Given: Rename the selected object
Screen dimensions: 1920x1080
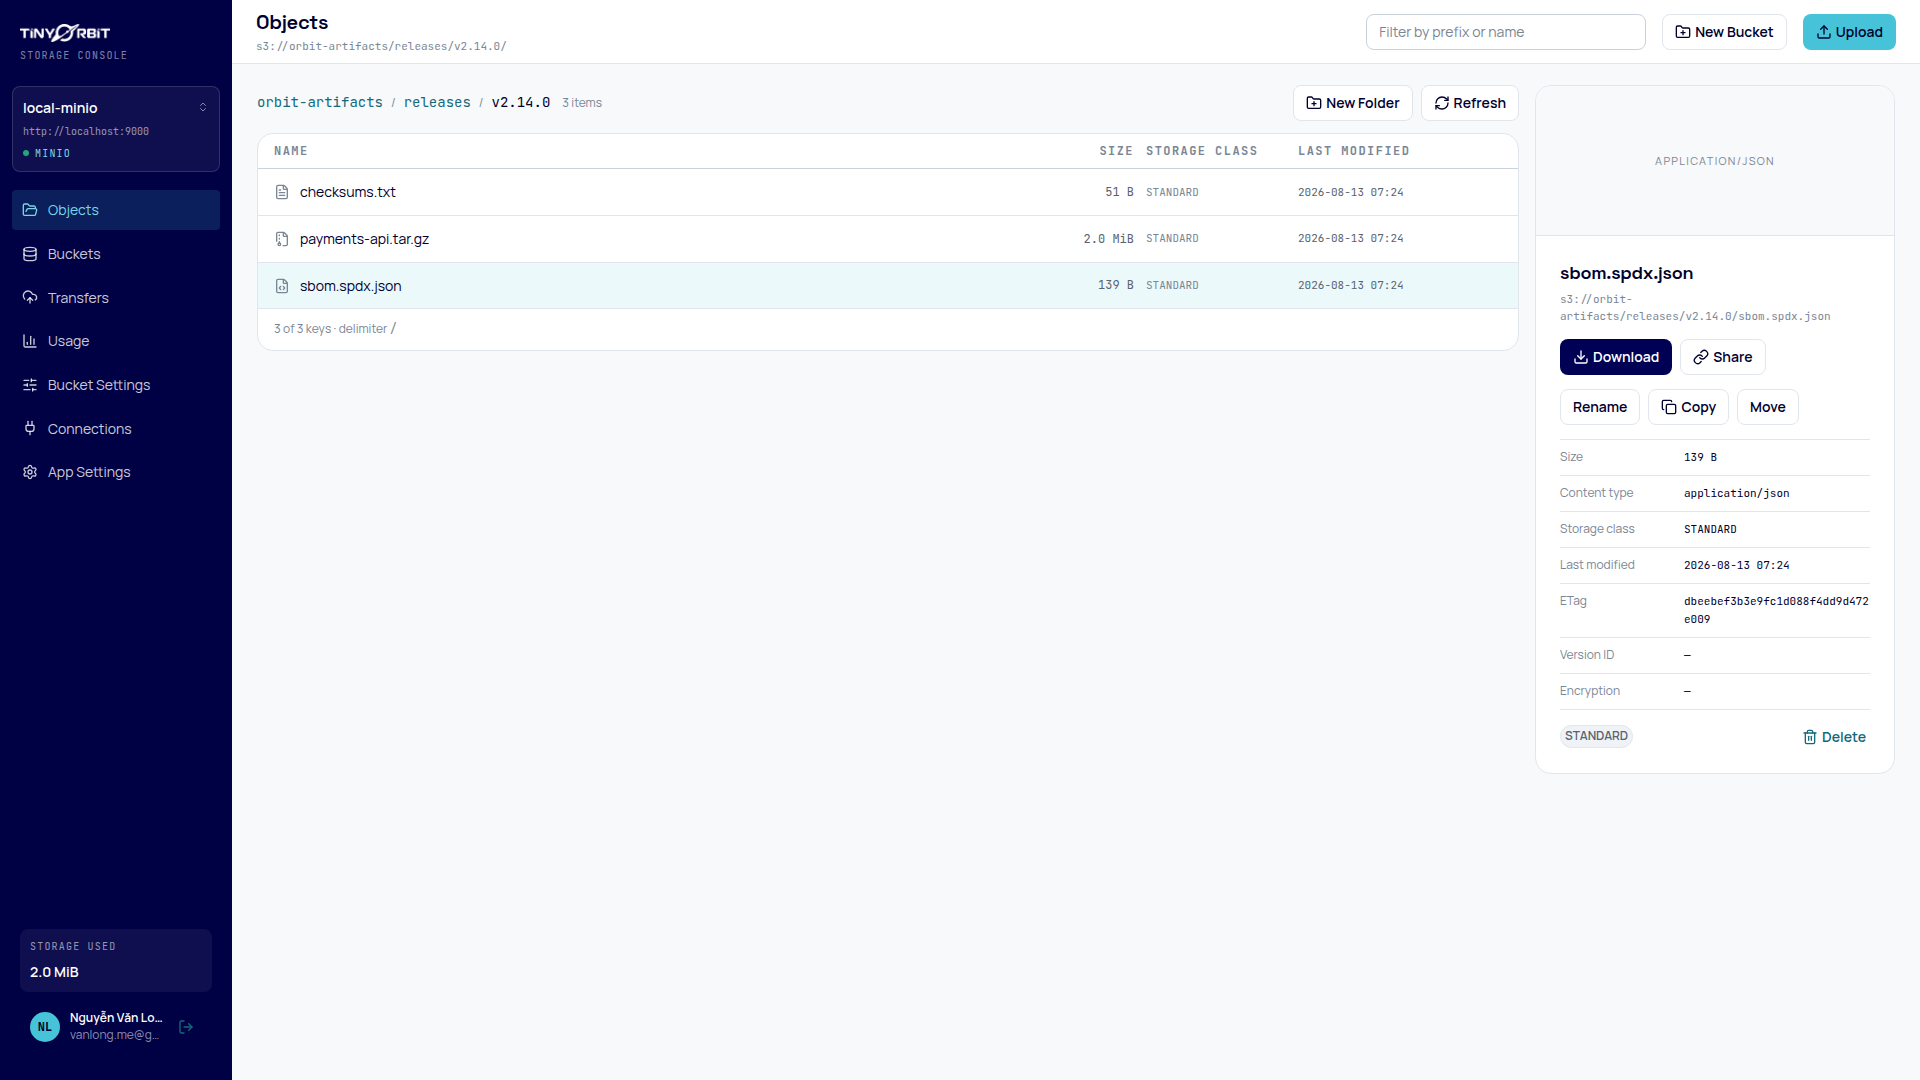Looking at the screenshot, I should [1600, 407].
